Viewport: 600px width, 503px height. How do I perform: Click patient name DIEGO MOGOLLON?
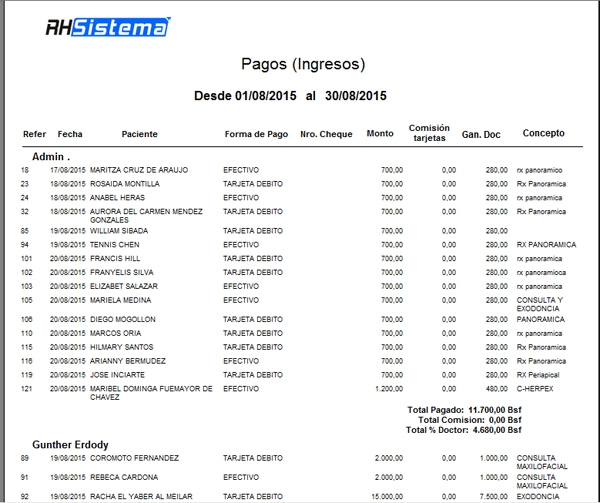[x=123, y=319]
